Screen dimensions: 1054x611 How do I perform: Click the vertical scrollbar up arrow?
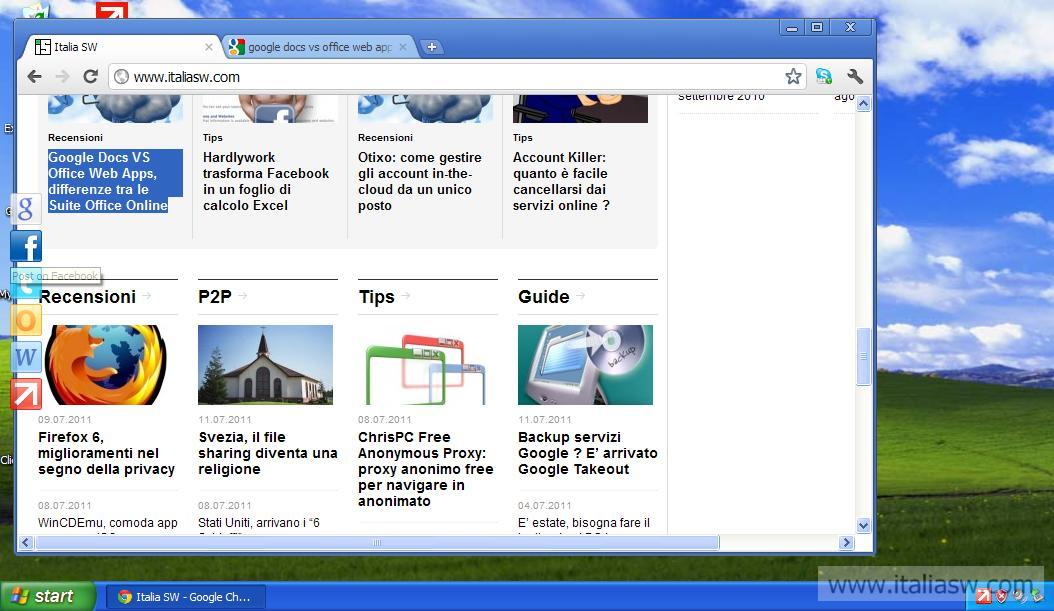864,104
